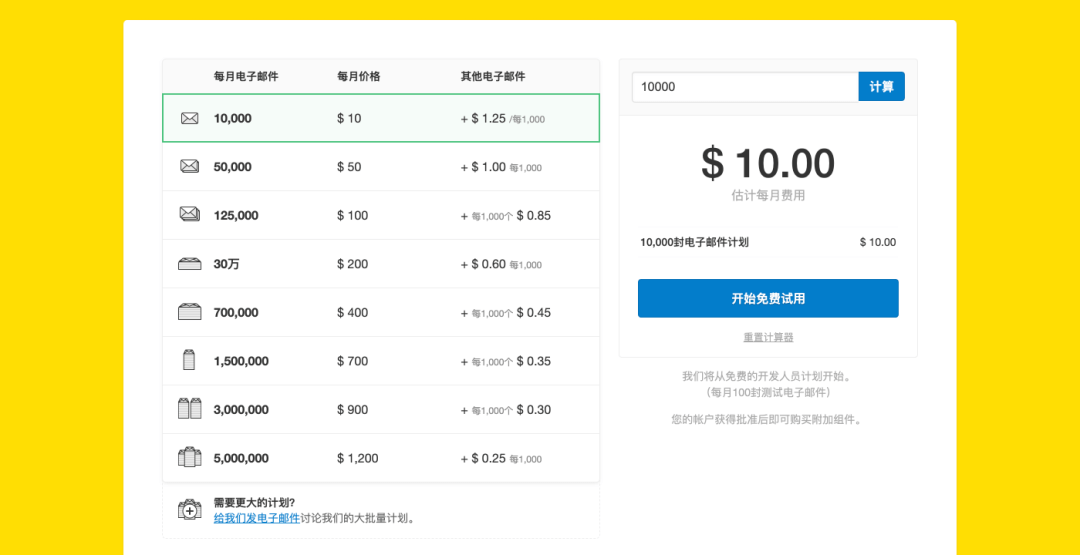Image resolution: width=1080 pixels, height=555 pixels.
Task: Click the mail pile icon for 700,000 plan
Action: point(189,312)
